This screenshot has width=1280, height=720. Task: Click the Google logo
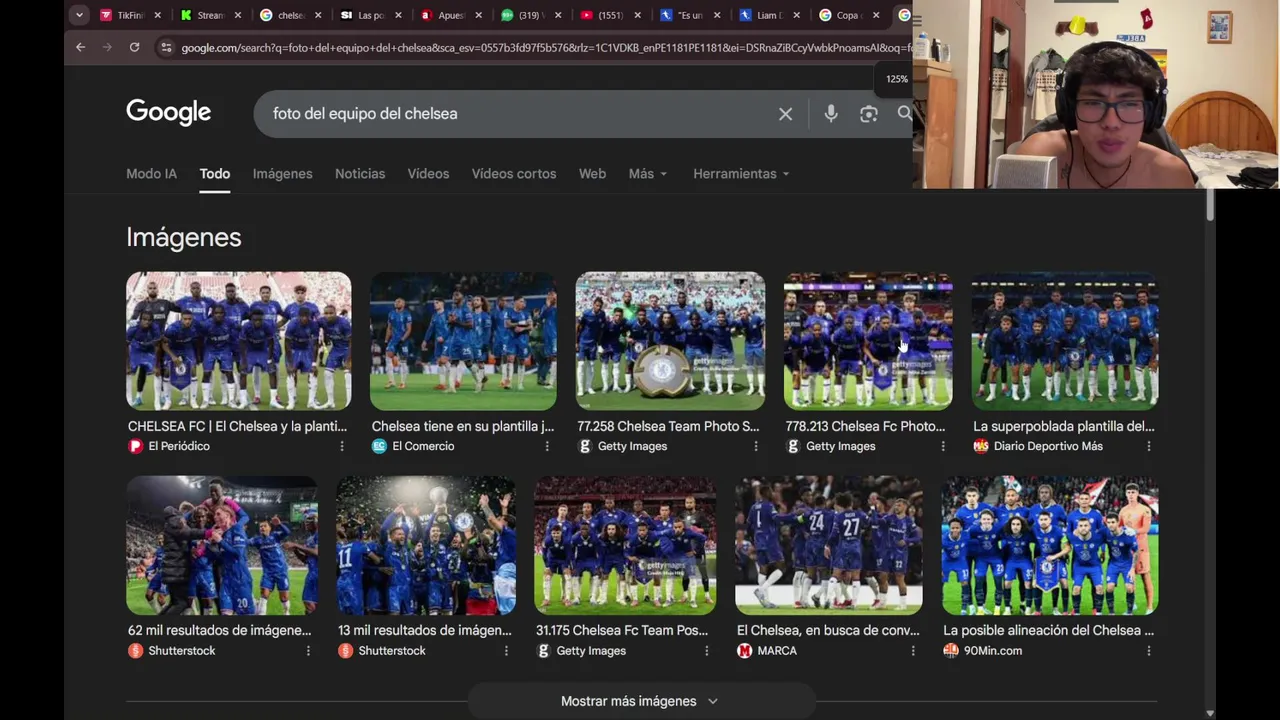[x=168, y=113]
